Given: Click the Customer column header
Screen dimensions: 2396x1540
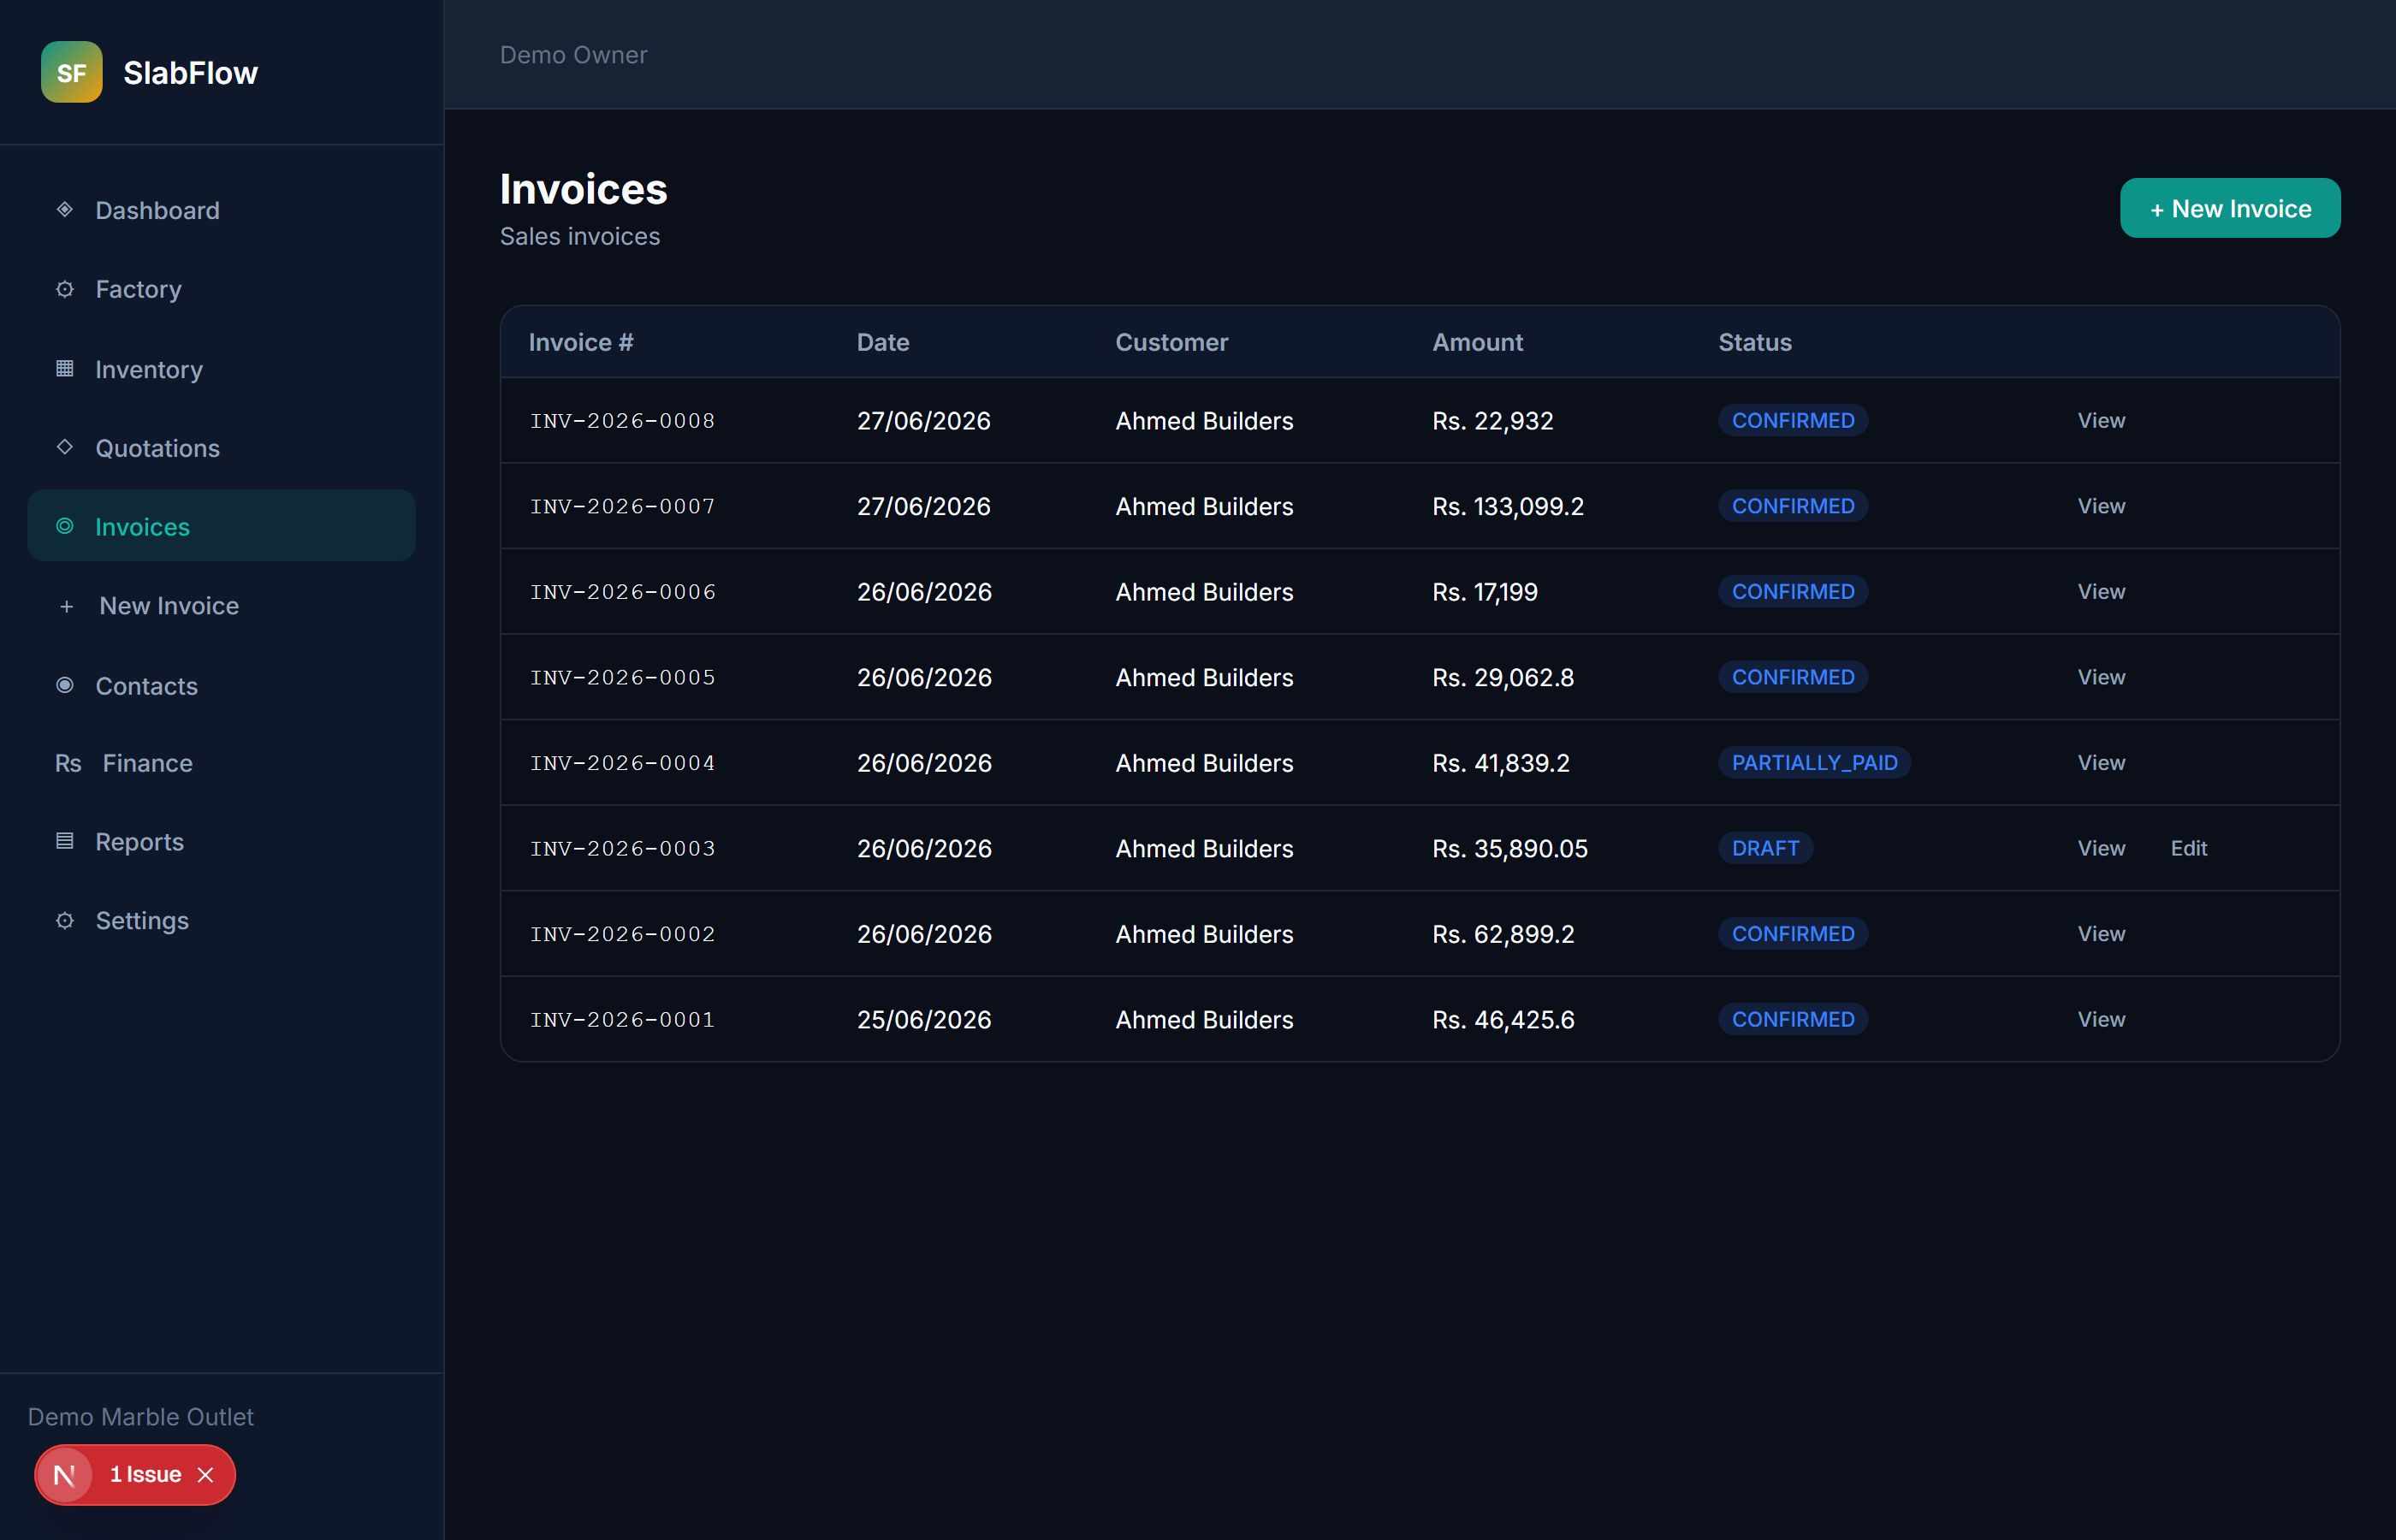Looking at the screenshot, I should pos(1171,342).
